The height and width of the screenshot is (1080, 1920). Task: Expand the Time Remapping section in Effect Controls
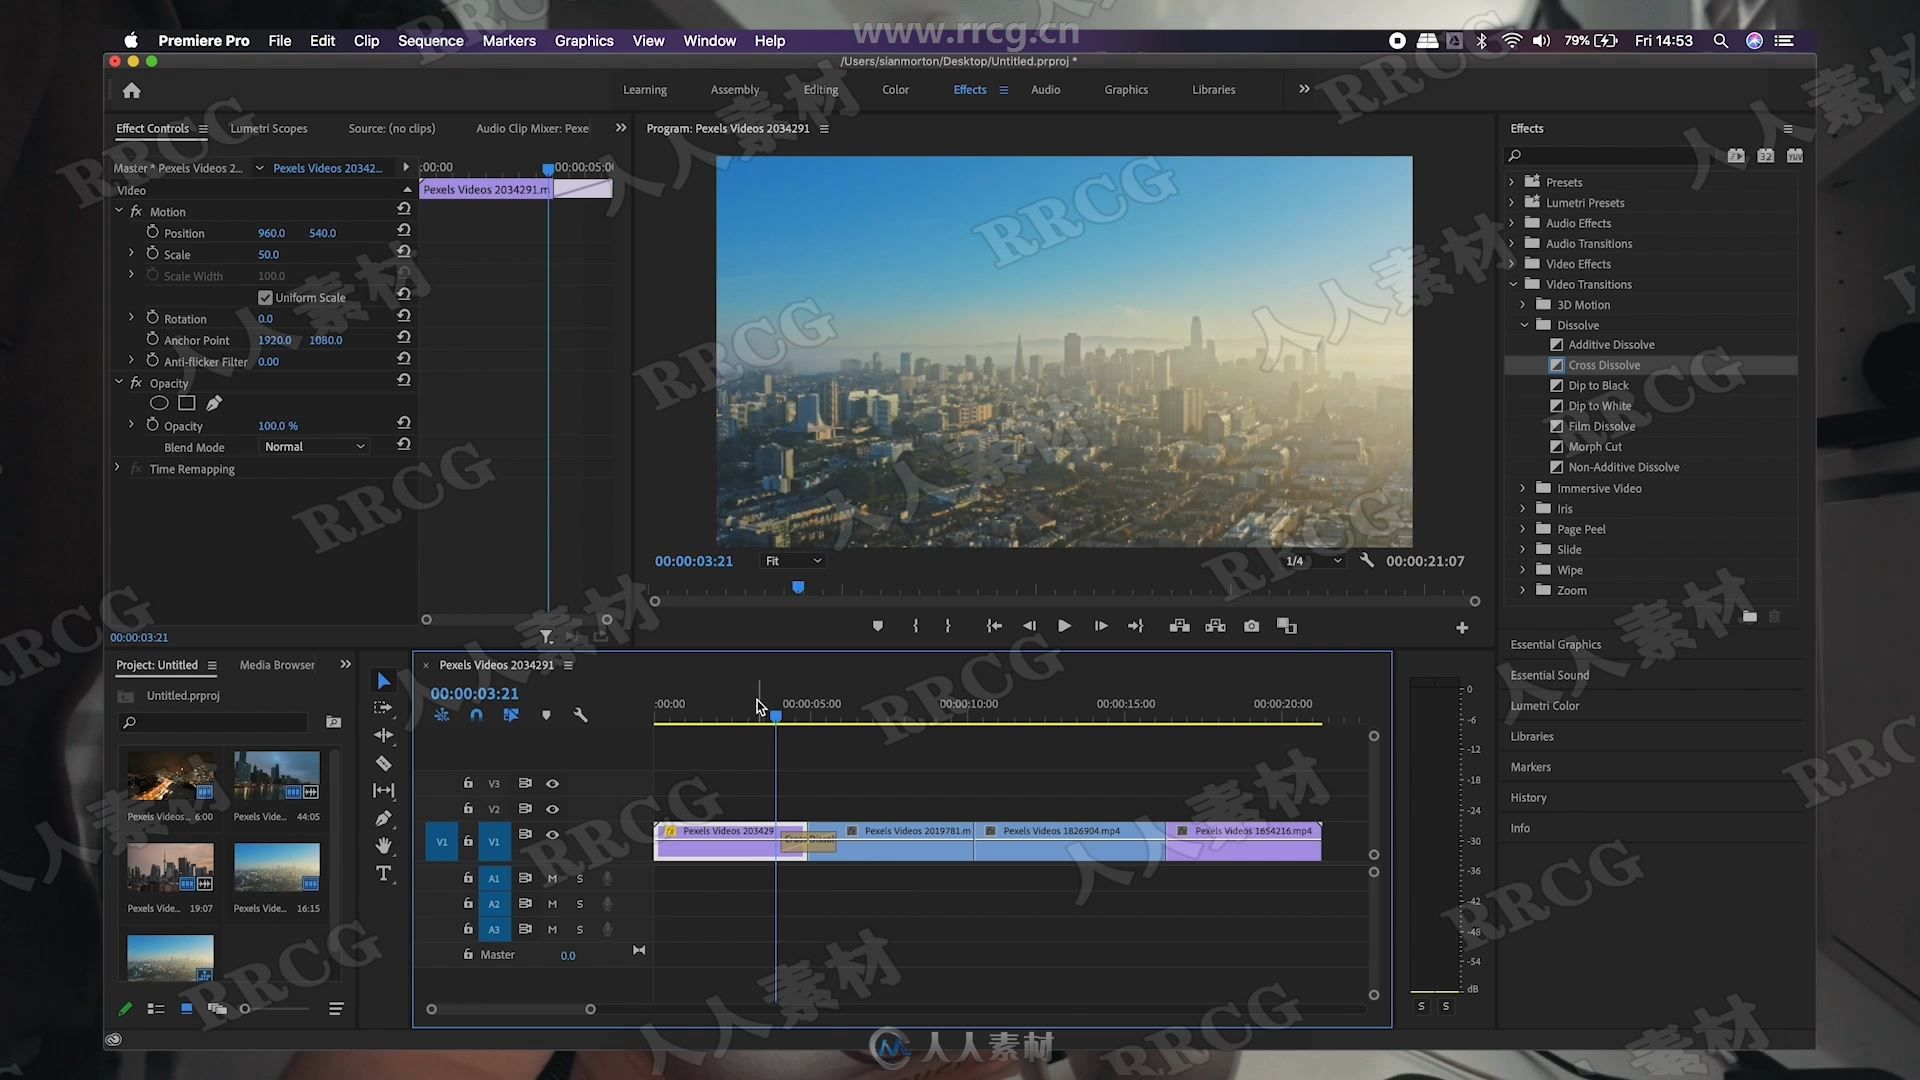tap(117, 468)
